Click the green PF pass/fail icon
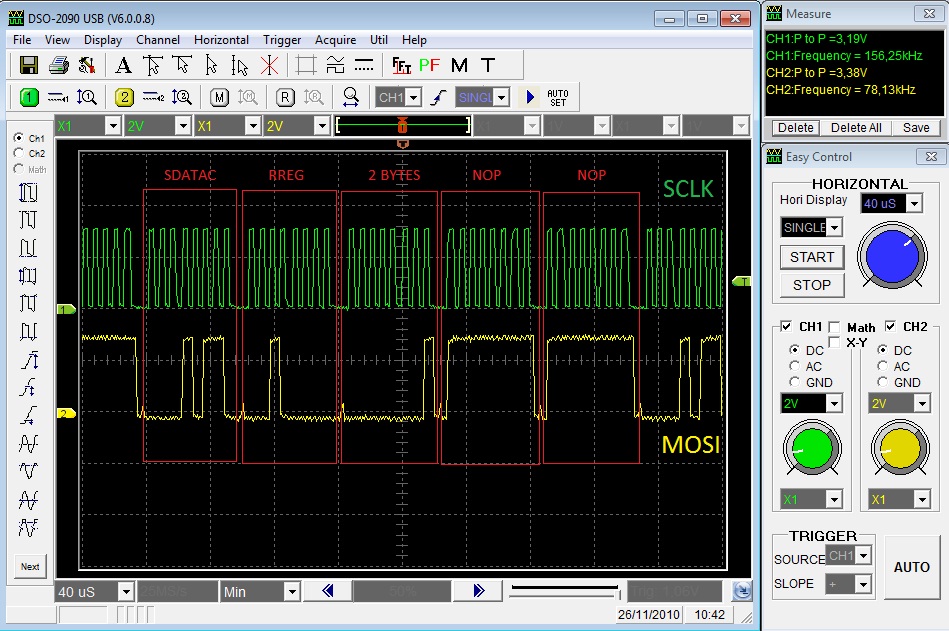 pyautogui.click(x=429, y=65)
